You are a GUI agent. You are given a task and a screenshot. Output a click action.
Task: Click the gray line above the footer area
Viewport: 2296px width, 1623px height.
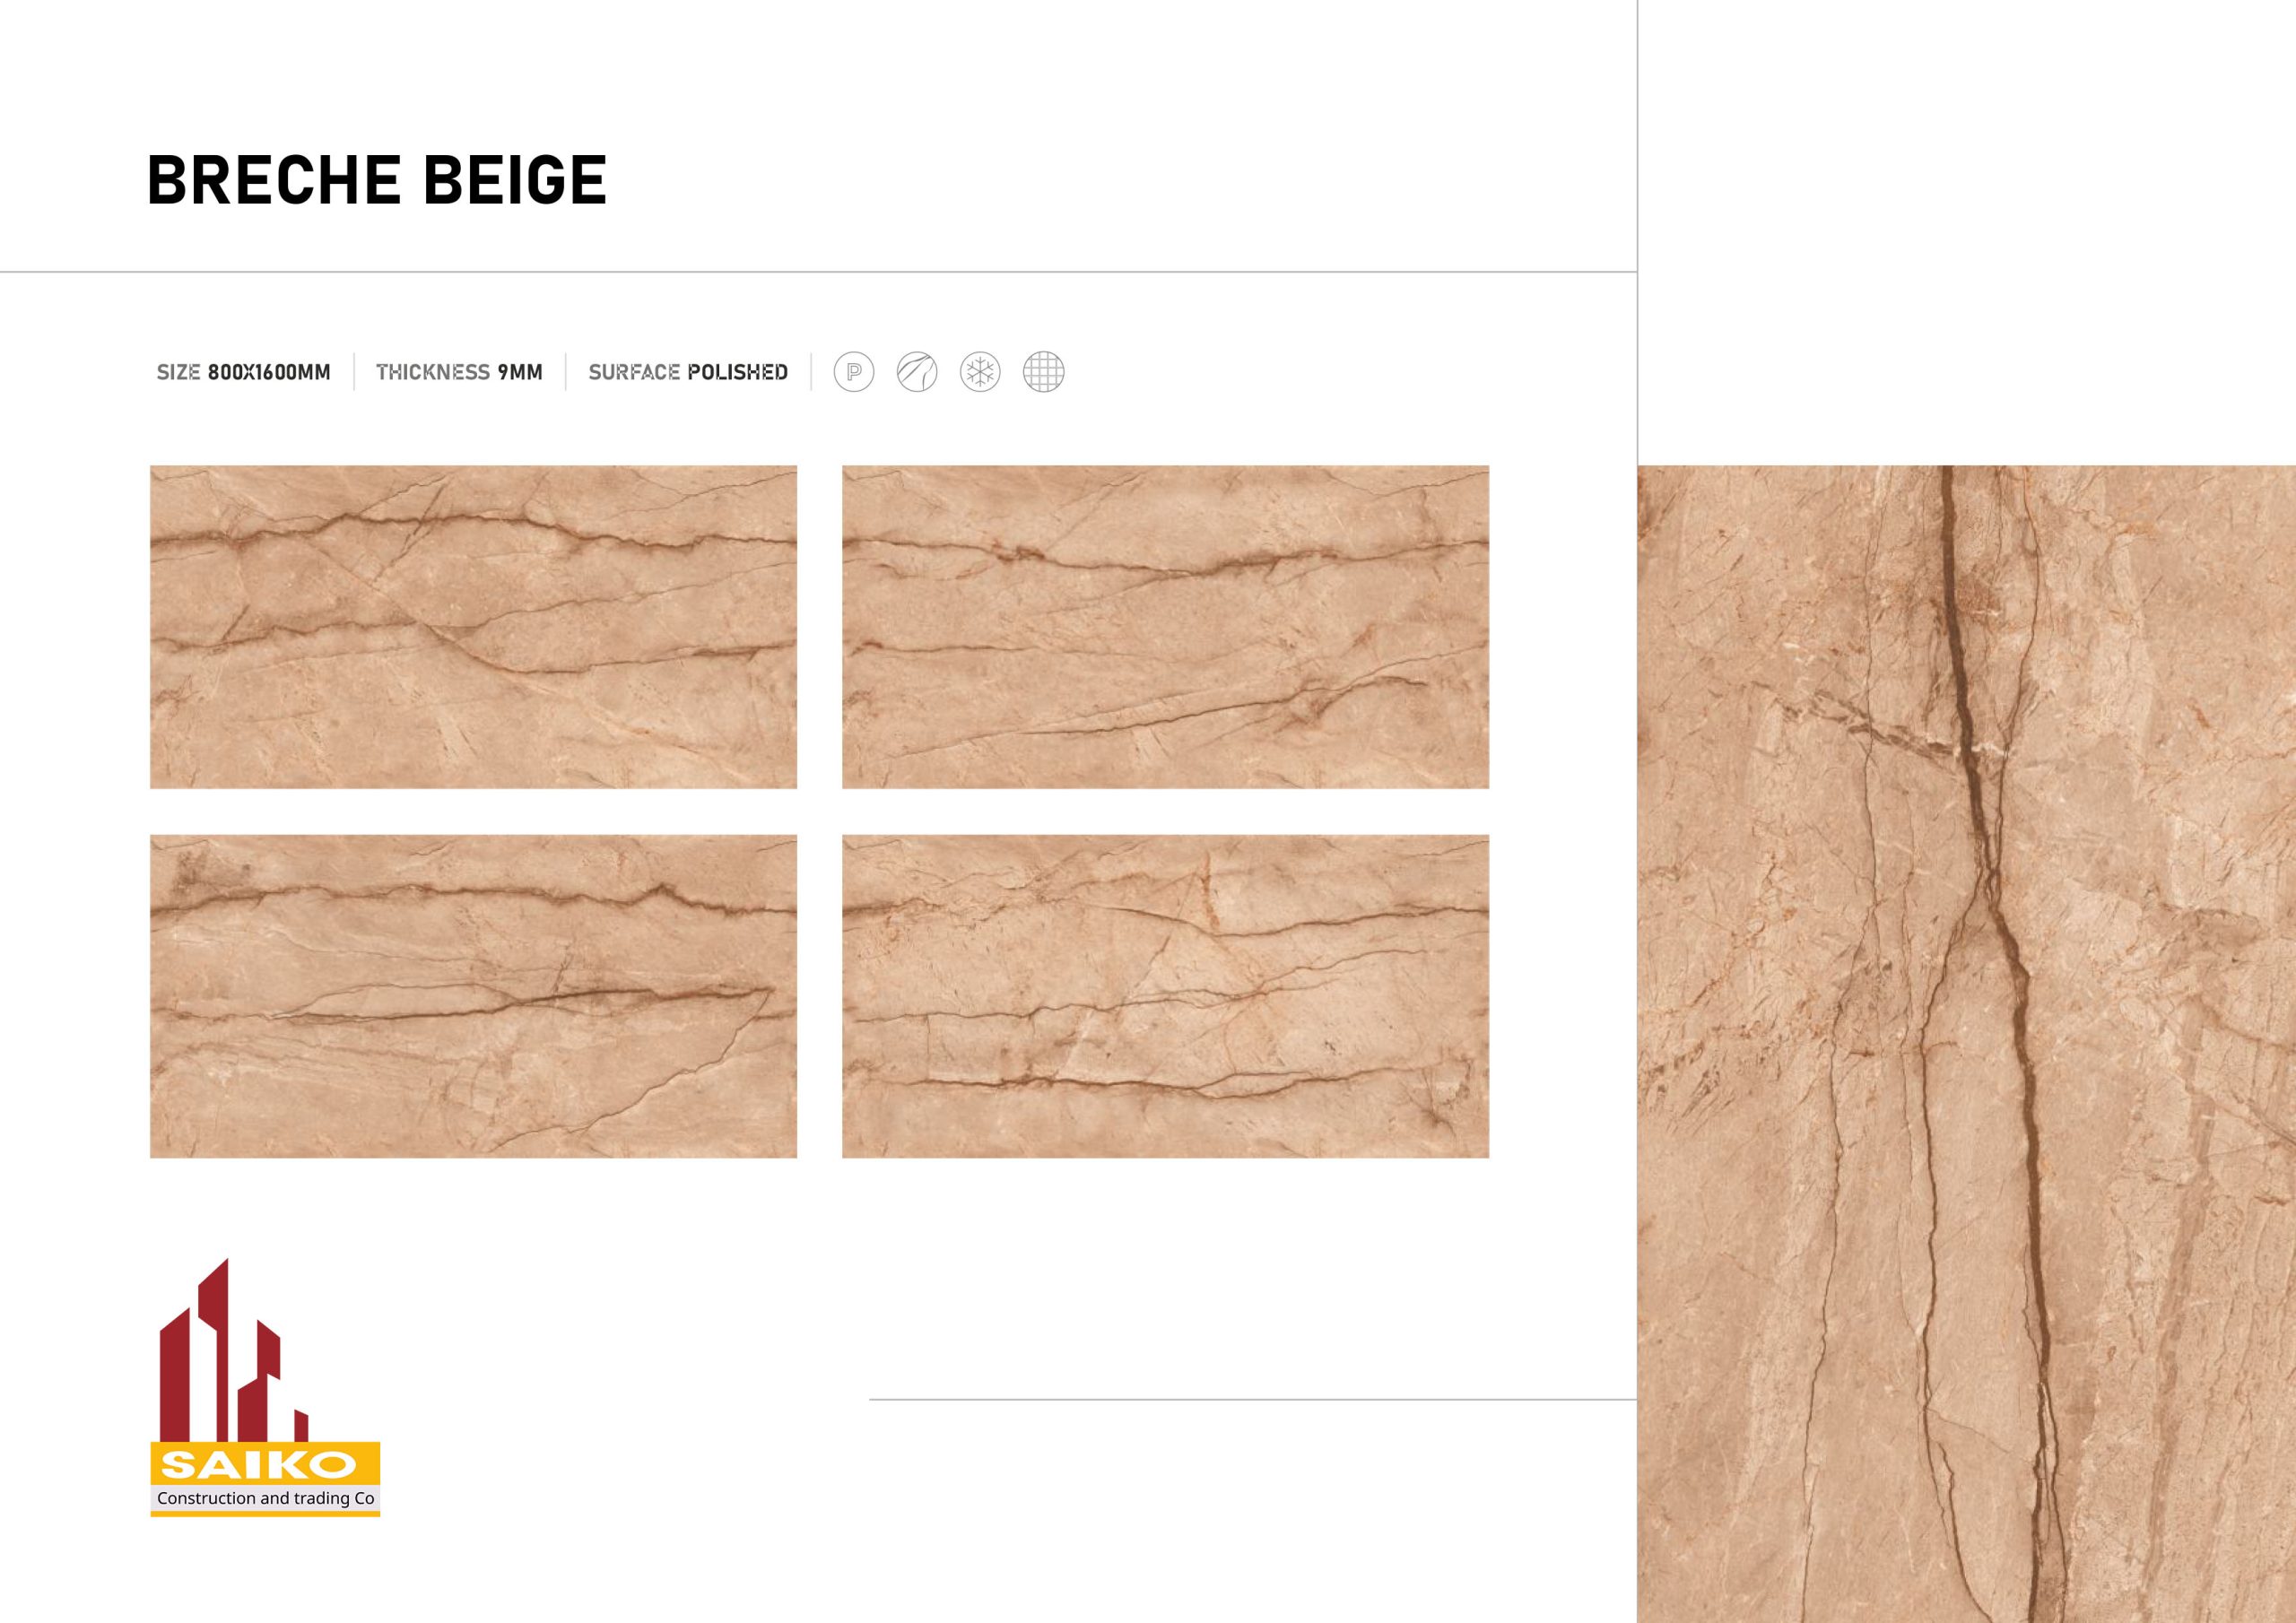coord(1253,1399)
